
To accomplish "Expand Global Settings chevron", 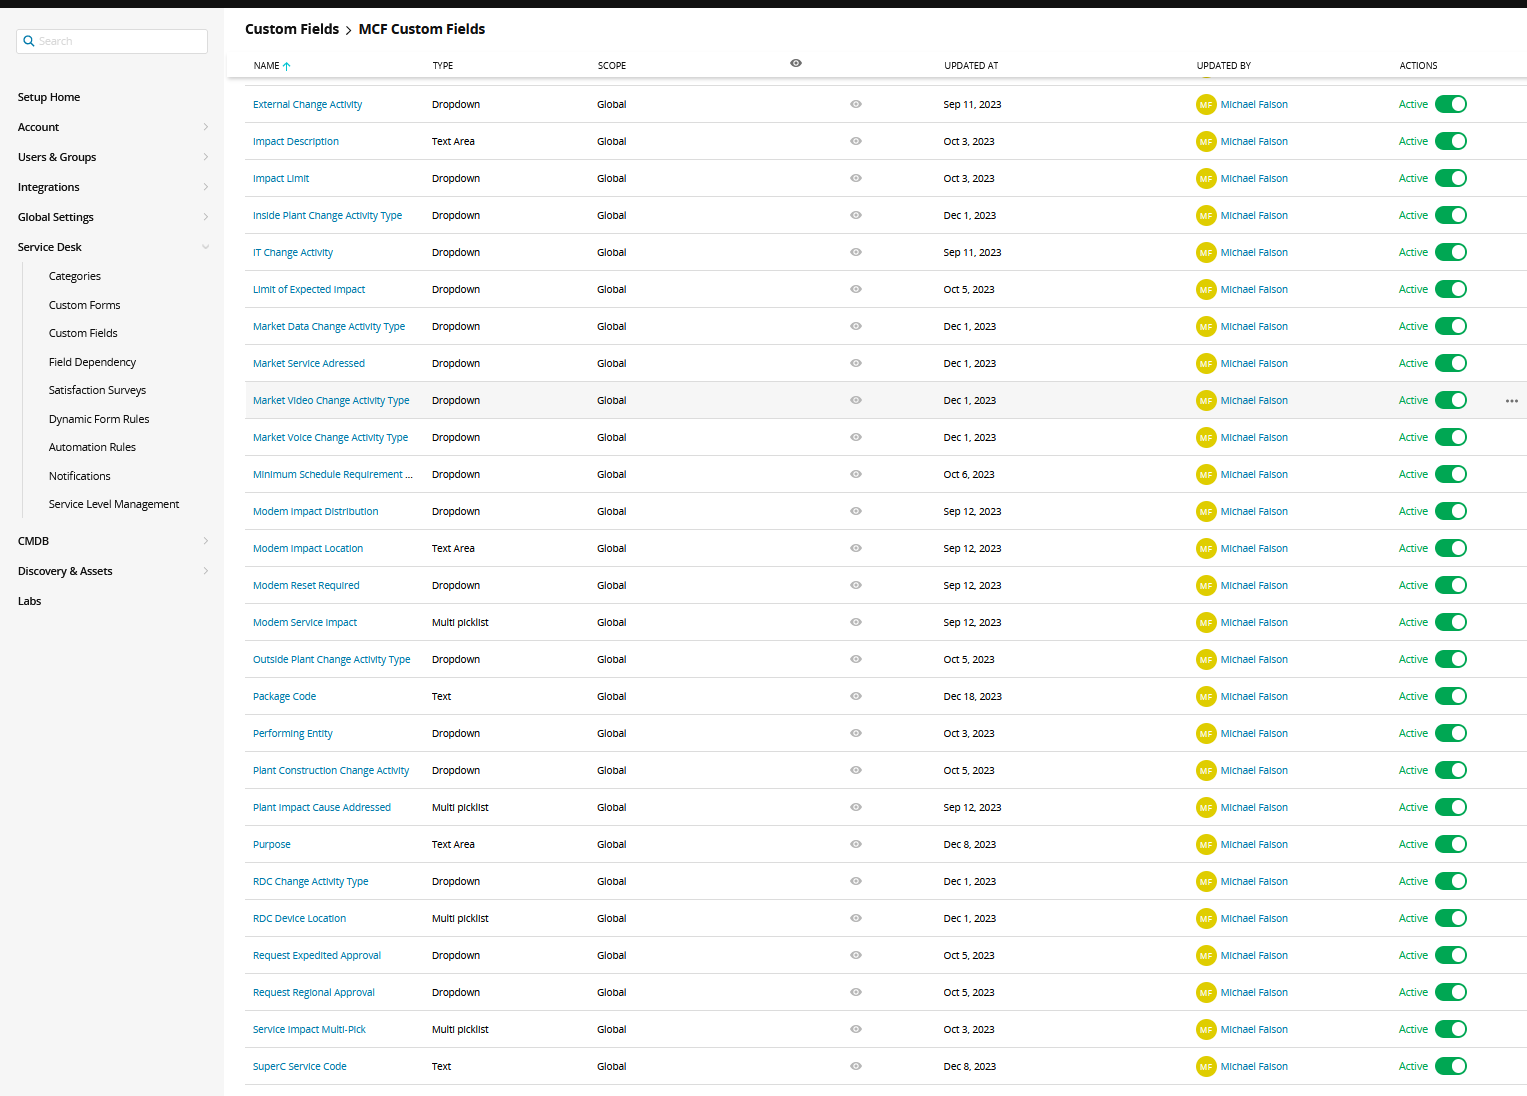I will [206, 217].
